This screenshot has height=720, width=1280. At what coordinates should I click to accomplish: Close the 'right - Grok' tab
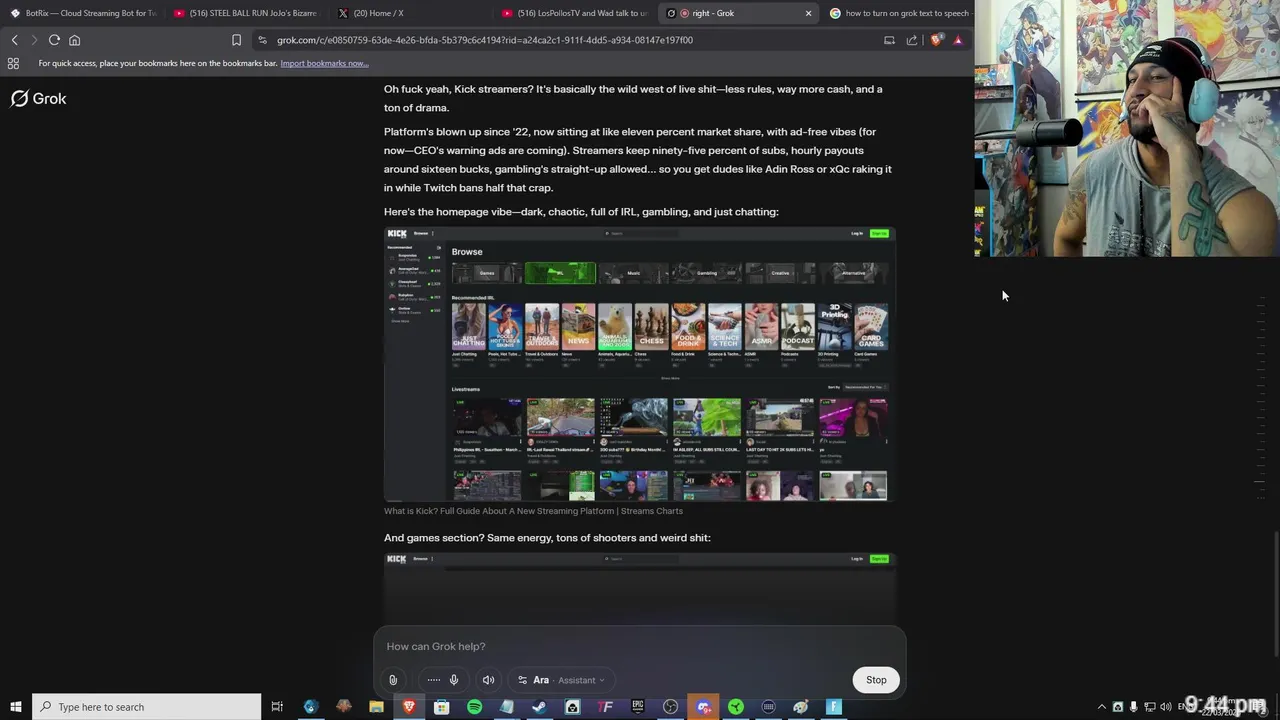pyautogui.click(x=808, y=13)
